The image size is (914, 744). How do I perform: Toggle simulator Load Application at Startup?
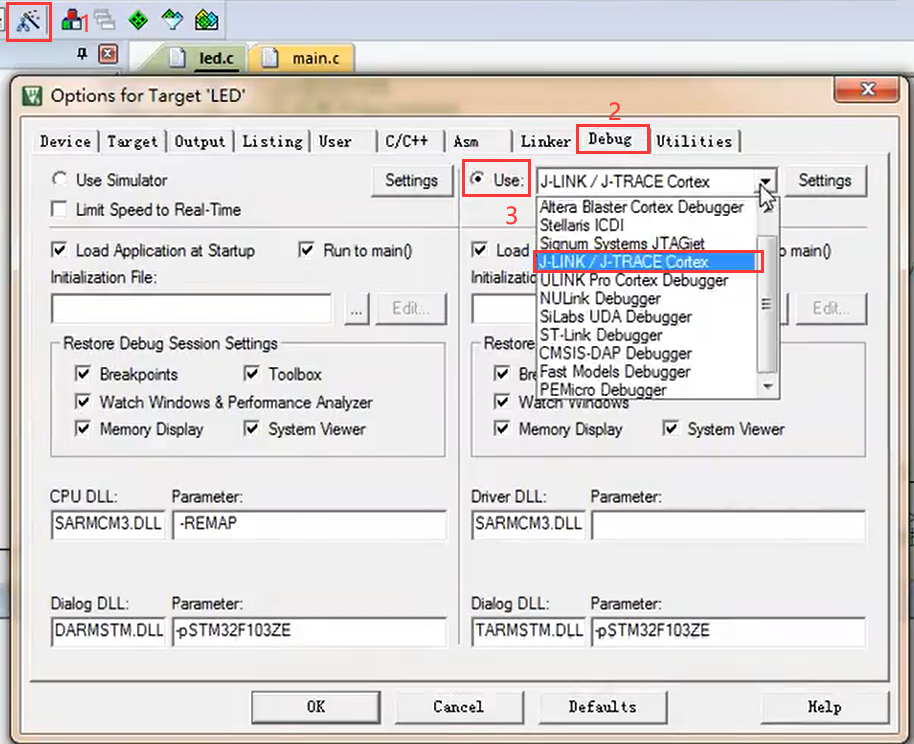(x=59, y=250)
